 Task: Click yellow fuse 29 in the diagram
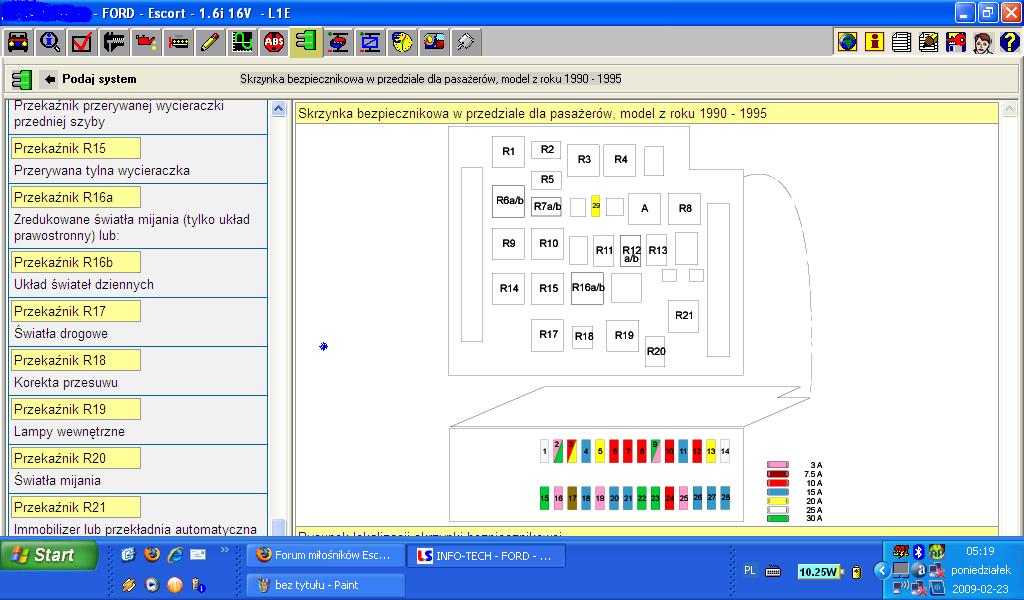click(596, 206)
